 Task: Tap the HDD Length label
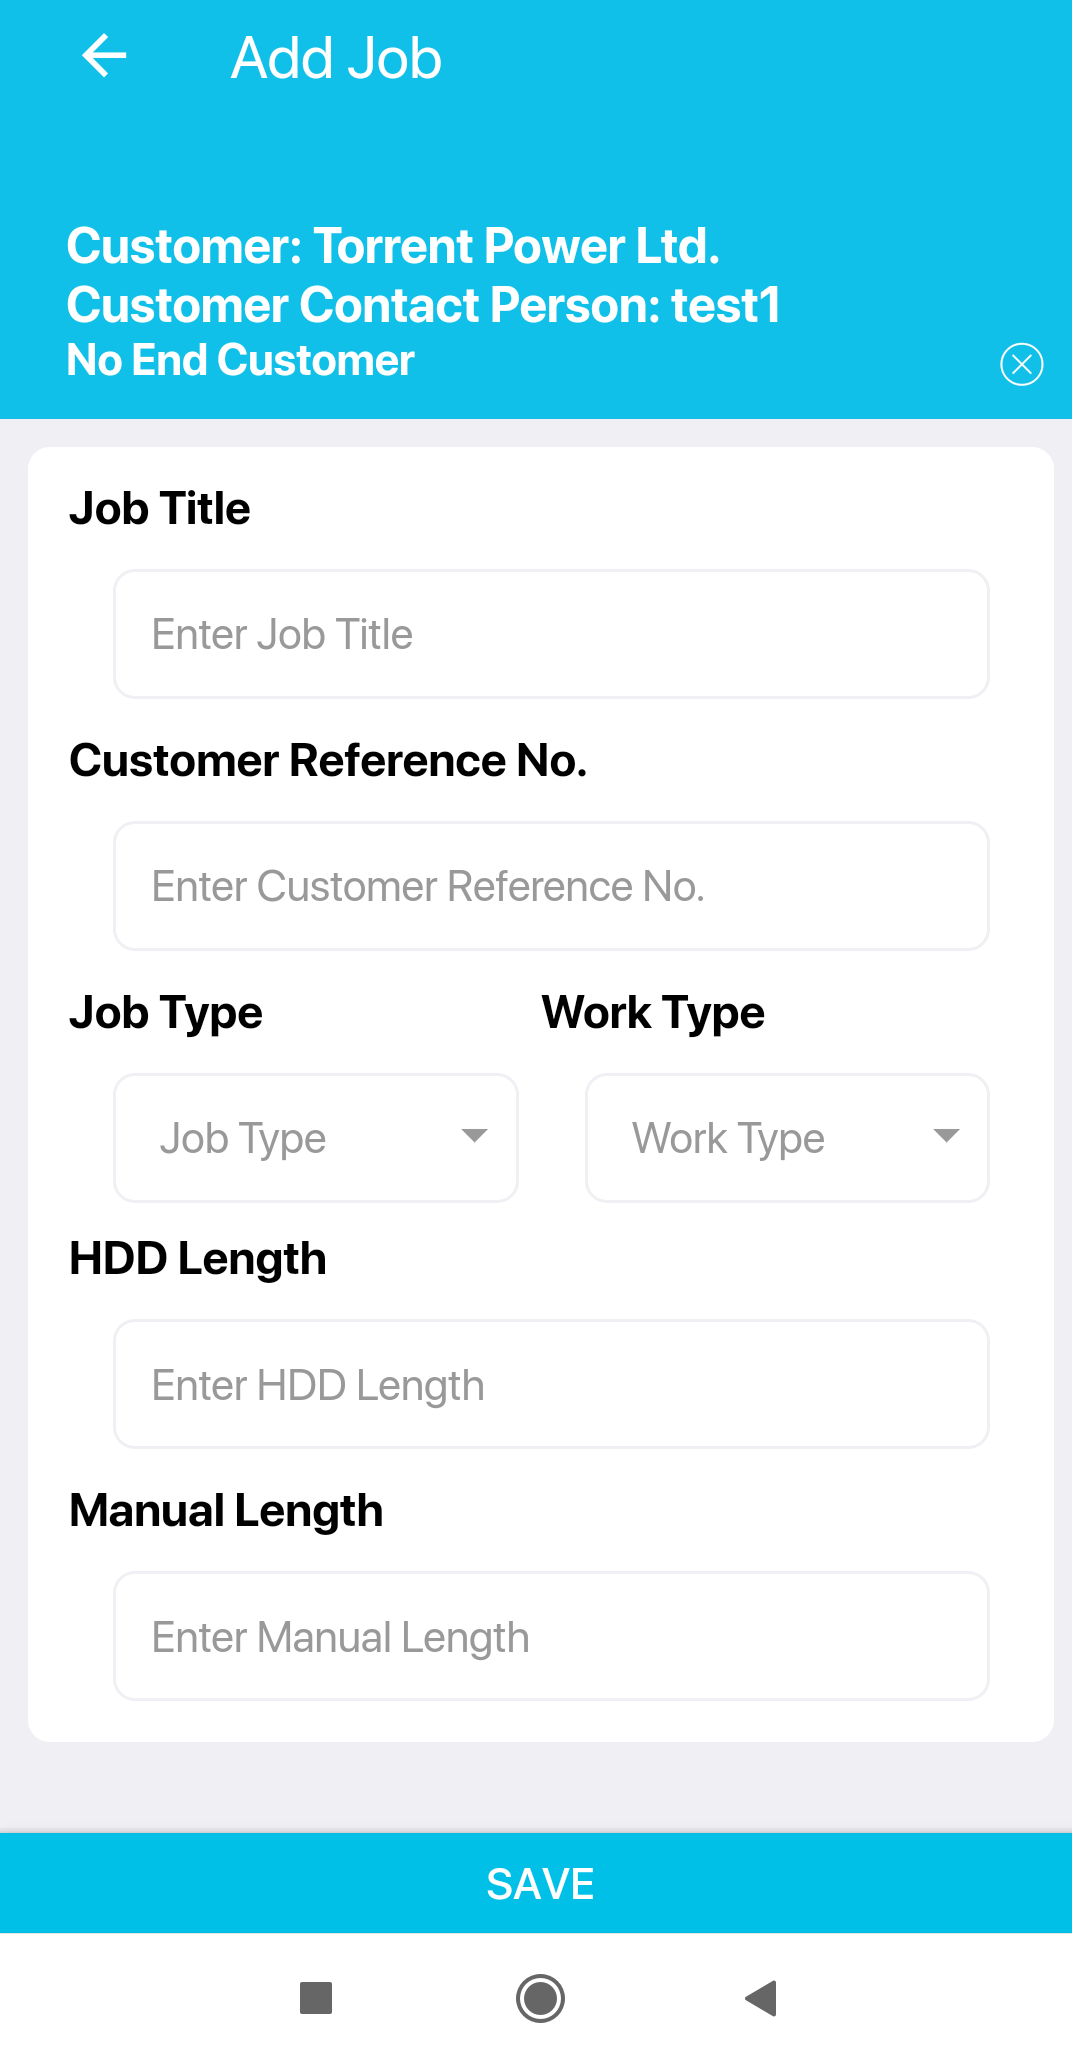pos(198,1259)
